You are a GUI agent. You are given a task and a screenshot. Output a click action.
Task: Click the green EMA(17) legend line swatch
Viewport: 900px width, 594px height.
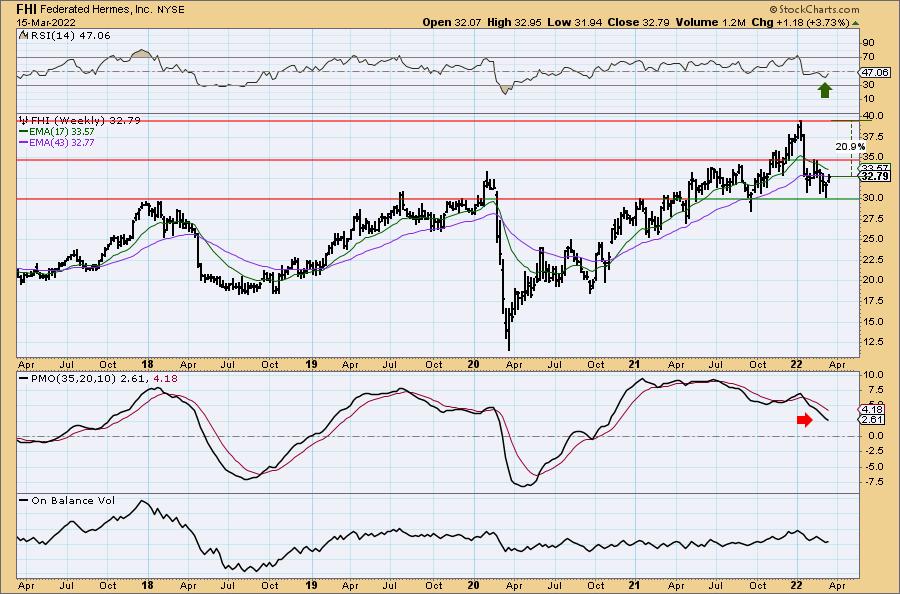tap(24, 131)
